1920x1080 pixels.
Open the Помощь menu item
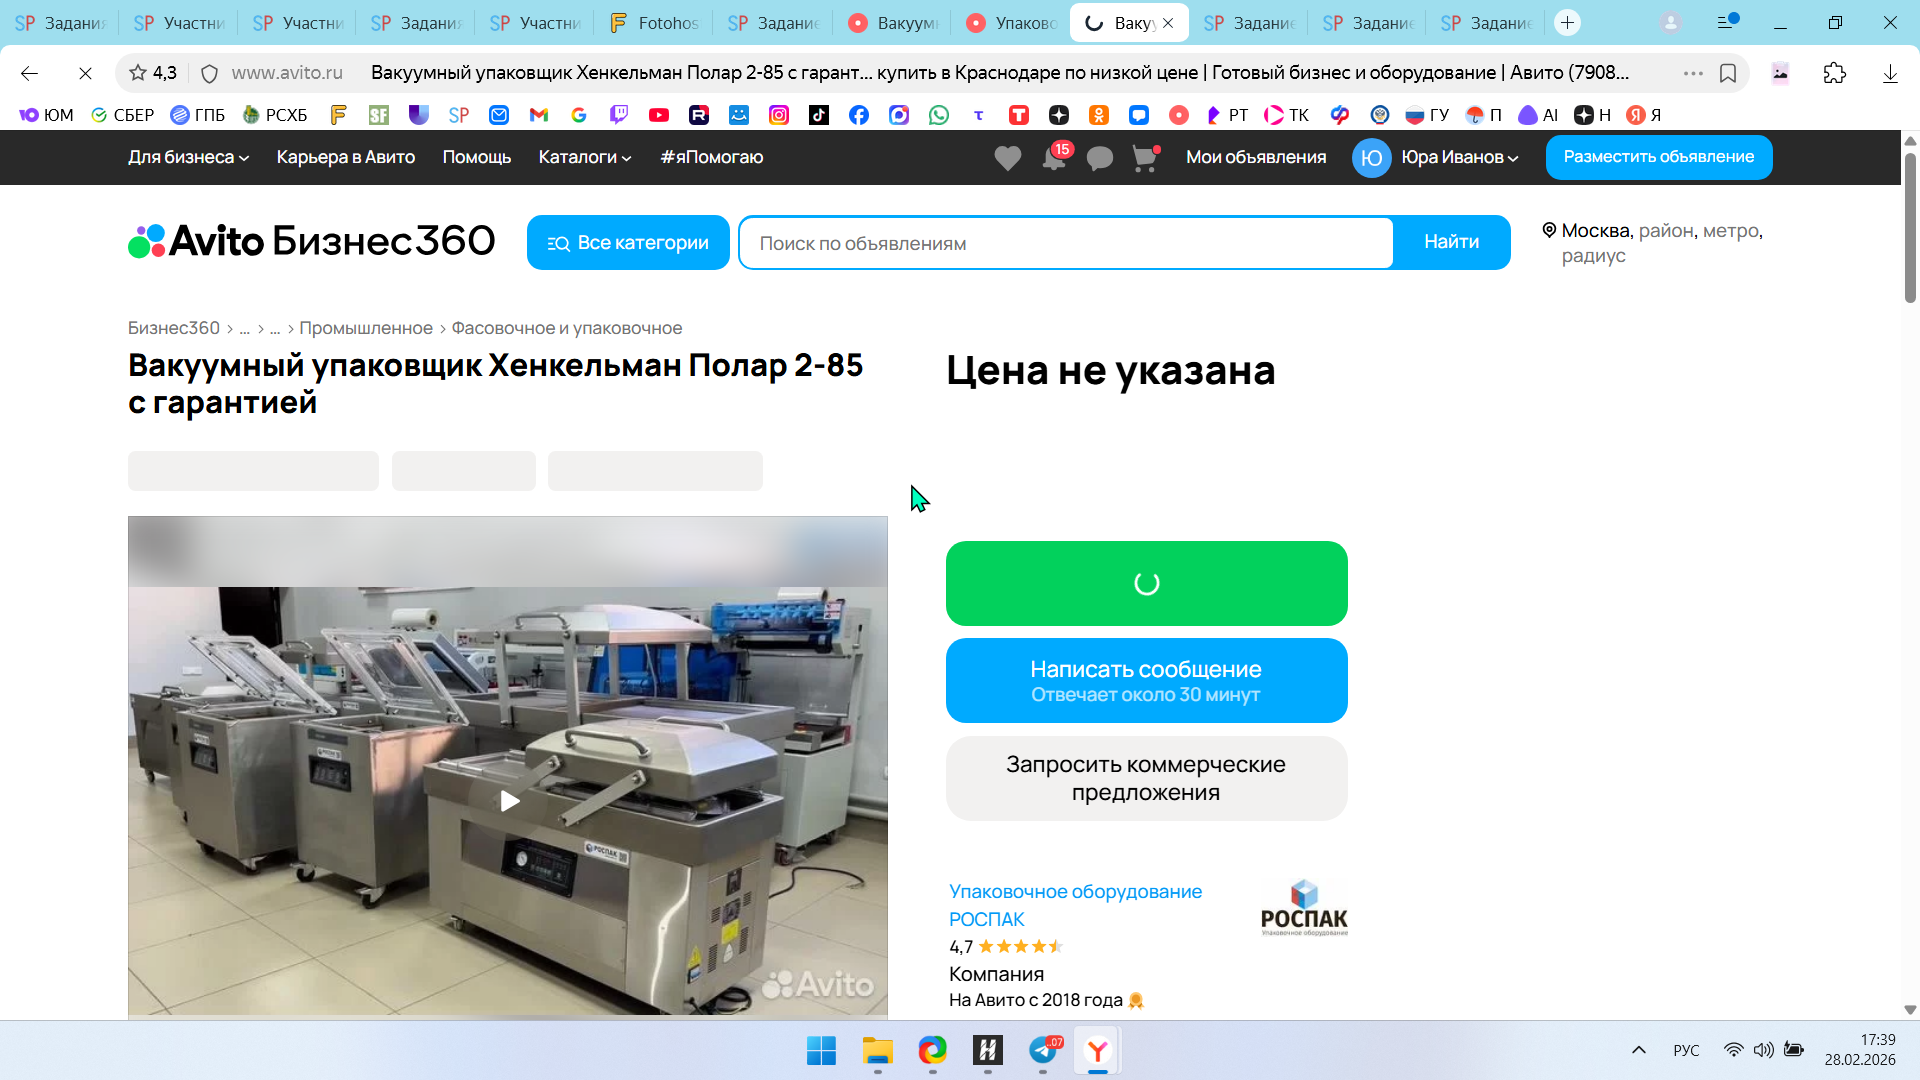coord(476,157)
